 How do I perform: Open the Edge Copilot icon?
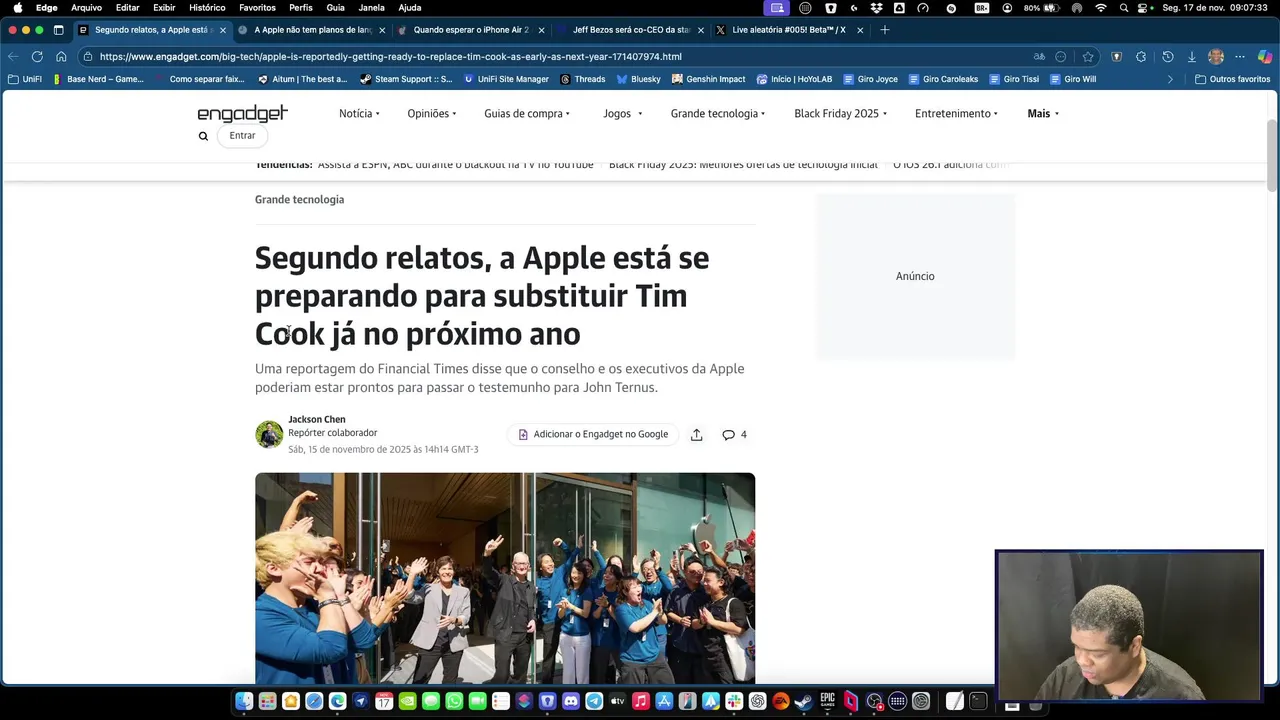(1264, 57)
